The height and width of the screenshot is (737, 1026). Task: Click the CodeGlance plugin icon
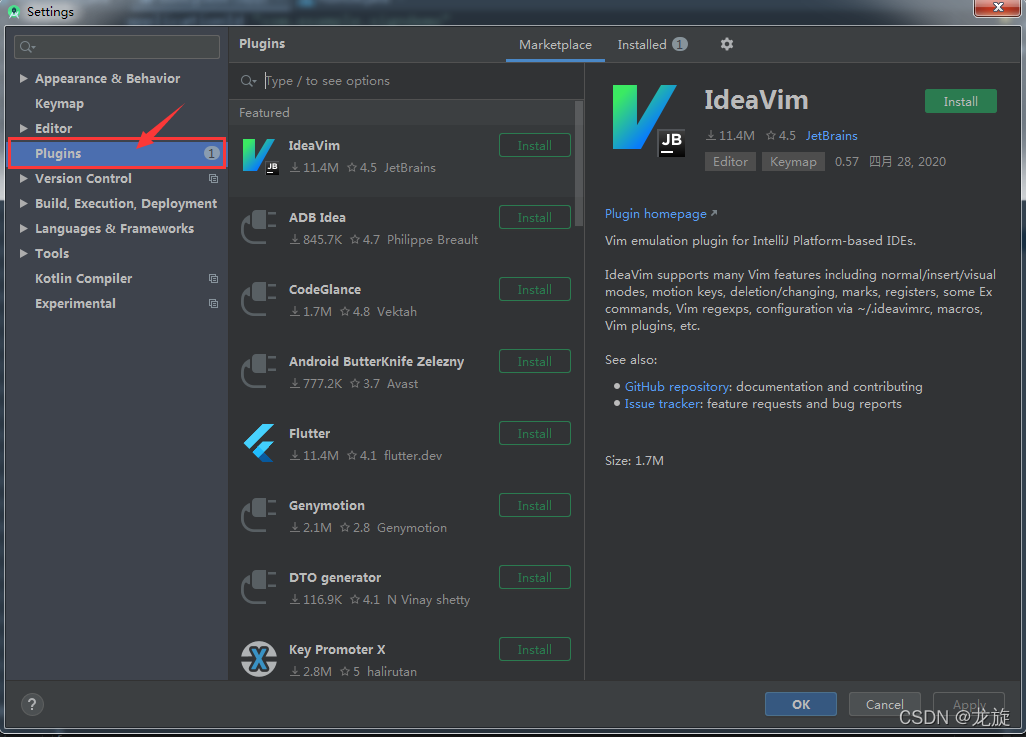pyautogui.click(x=260, y=300)
